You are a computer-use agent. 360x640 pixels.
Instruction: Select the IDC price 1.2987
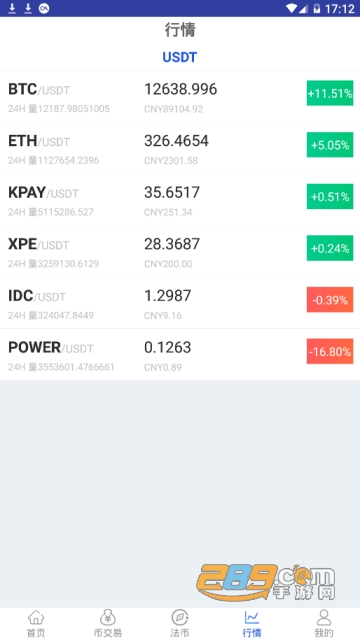coord(167,296)
